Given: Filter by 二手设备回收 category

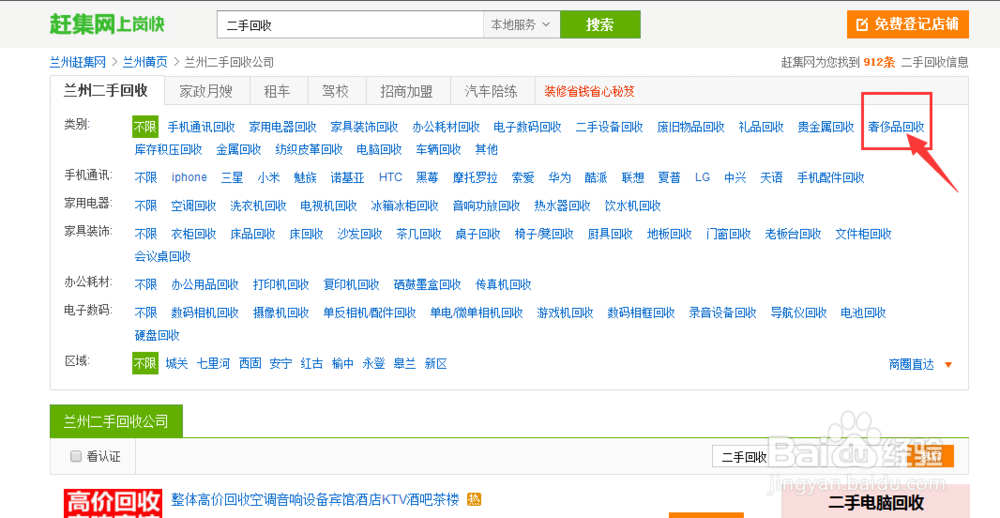Looking at the screenshot, I should 609,126.
